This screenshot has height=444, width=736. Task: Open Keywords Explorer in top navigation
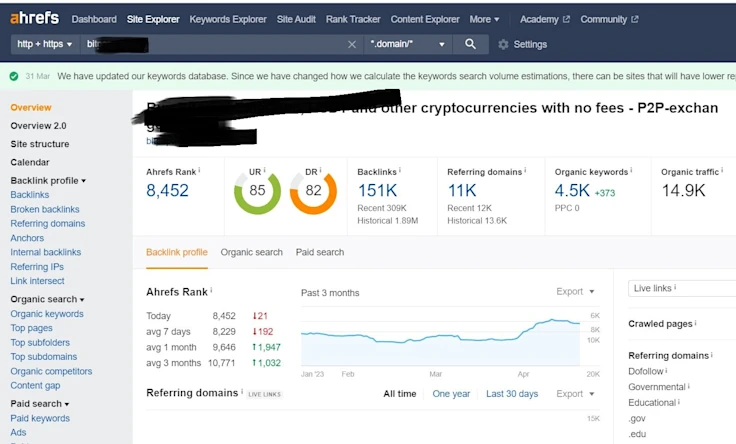tap(228, 19)
